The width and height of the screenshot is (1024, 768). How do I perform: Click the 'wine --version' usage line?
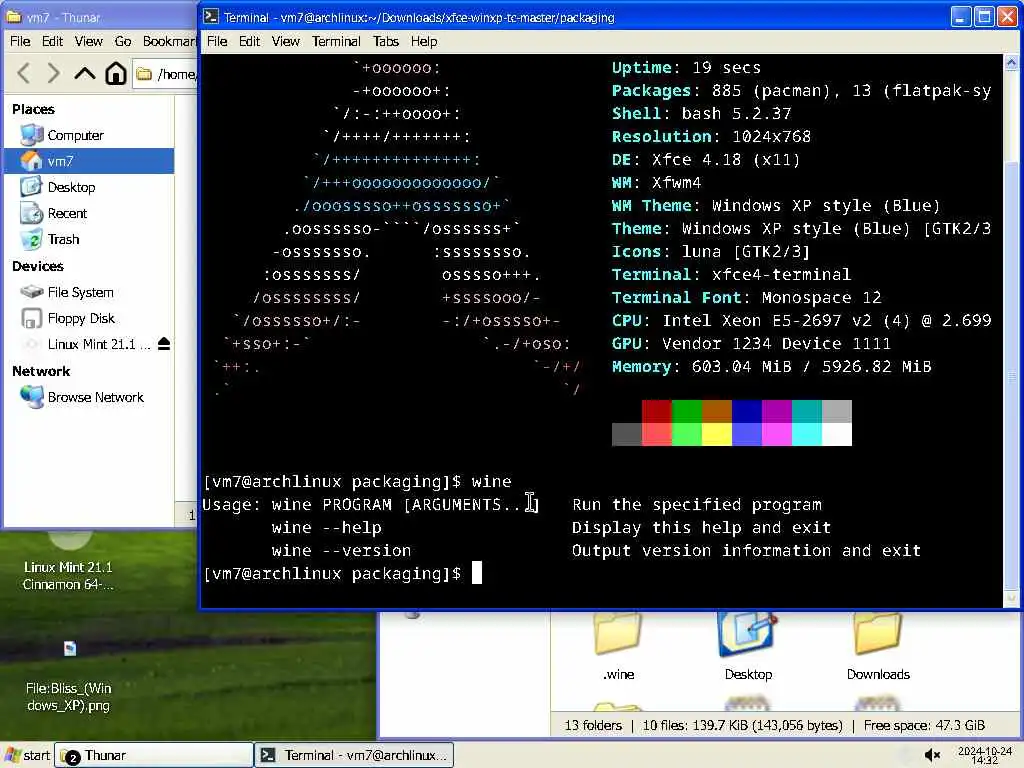(x=562, y=551)
